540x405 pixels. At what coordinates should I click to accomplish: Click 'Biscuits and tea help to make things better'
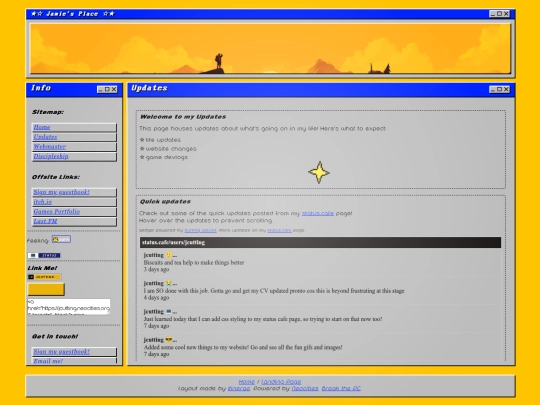[194, 262]
